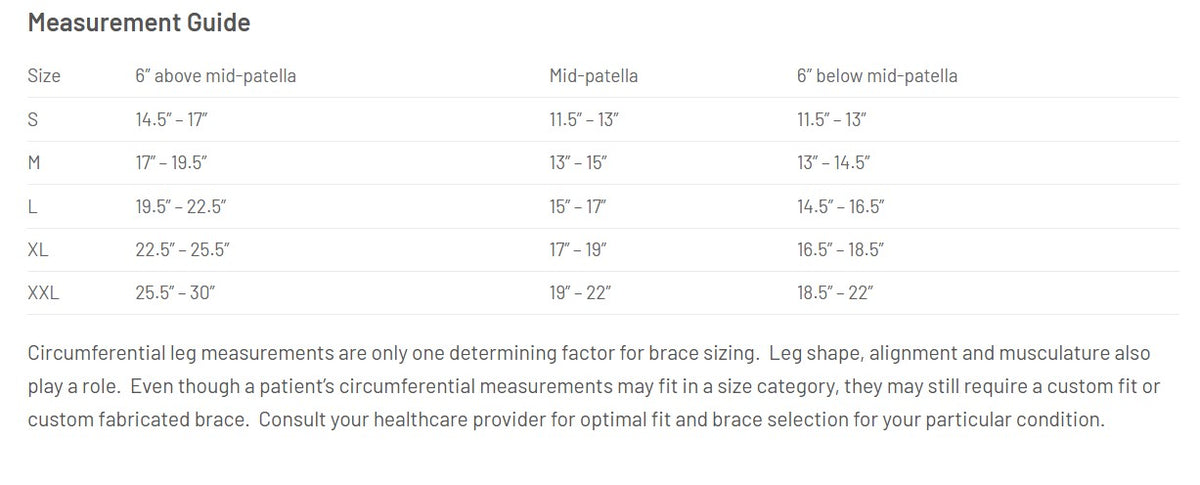Click the 19.5" – 22.5" measurement cell
The width and height of the screenshot is (1200, 485).
tap(179, 206)
